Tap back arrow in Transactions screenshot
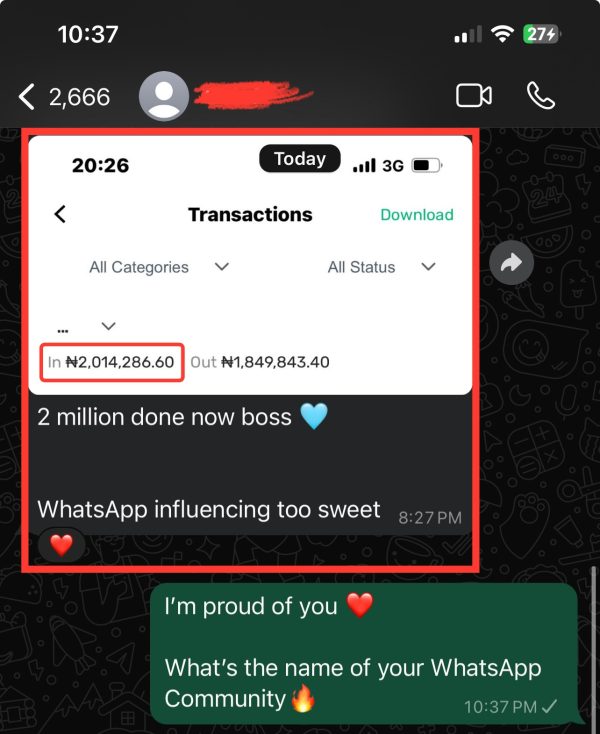 (x=60, y=214)
